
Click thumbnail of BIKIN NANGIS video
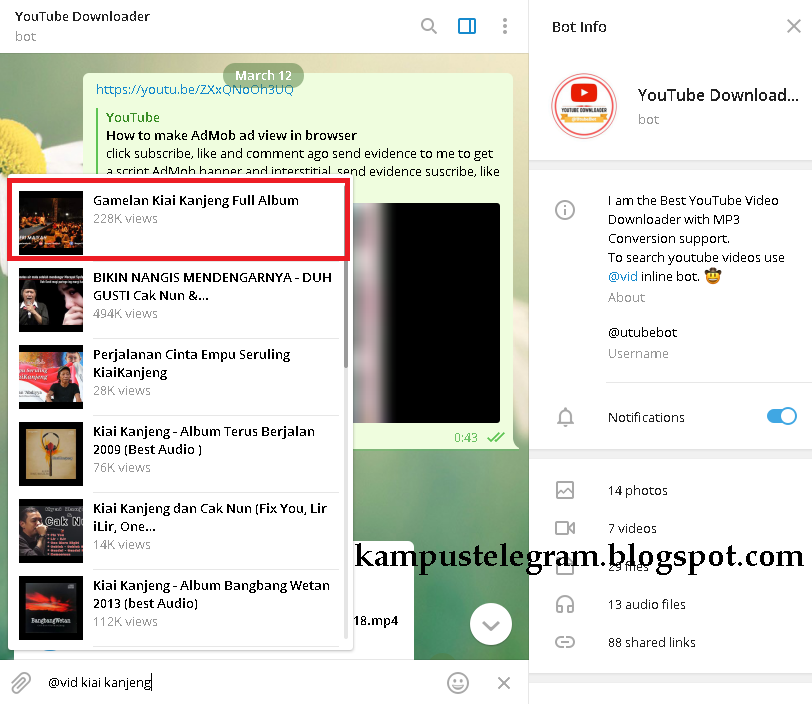(51, 300)
